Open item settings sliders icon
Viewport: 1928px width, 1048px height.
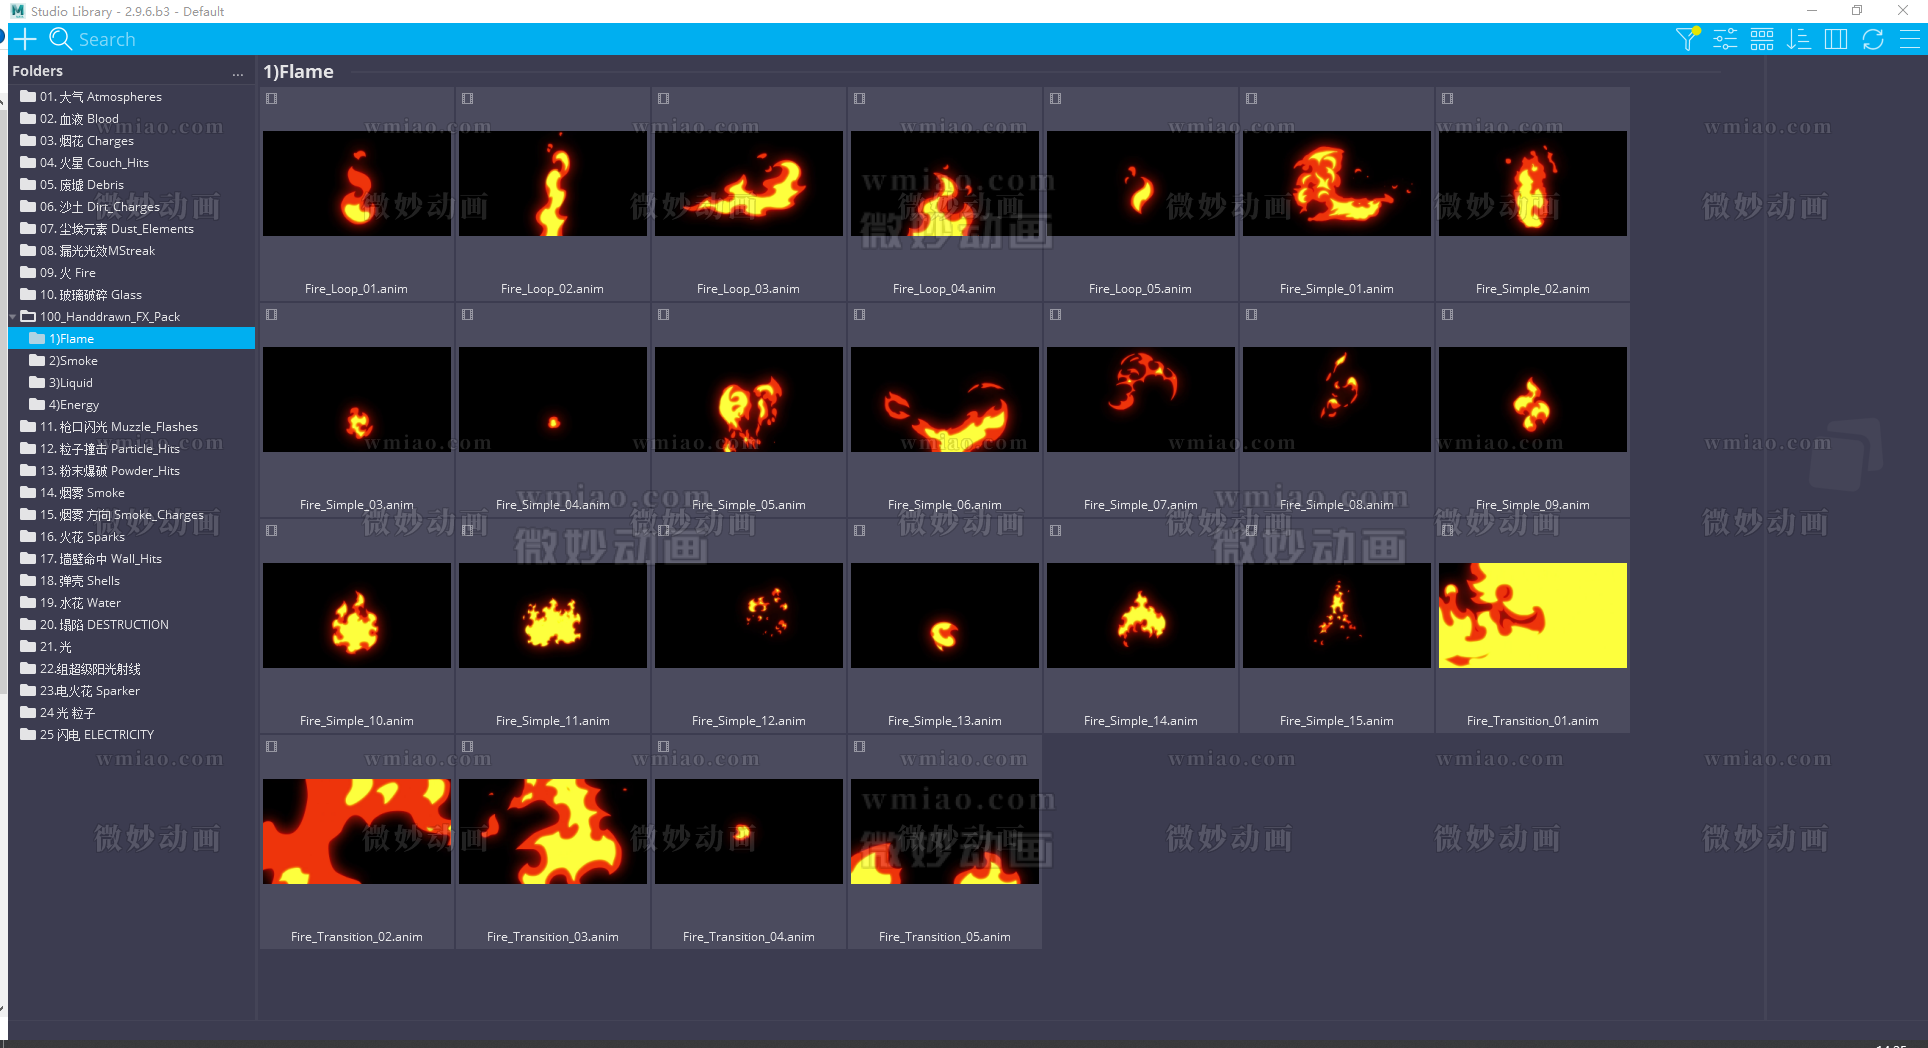click(1725, 39)
